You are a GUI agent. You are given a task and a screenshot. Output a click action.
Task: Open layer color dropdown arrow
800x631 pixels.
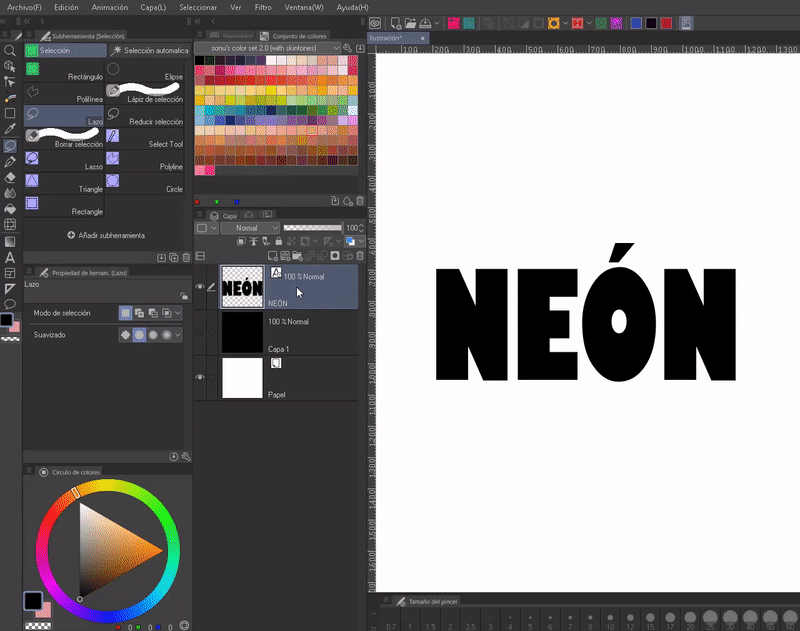pyautogui.click(x=361, y=241)
